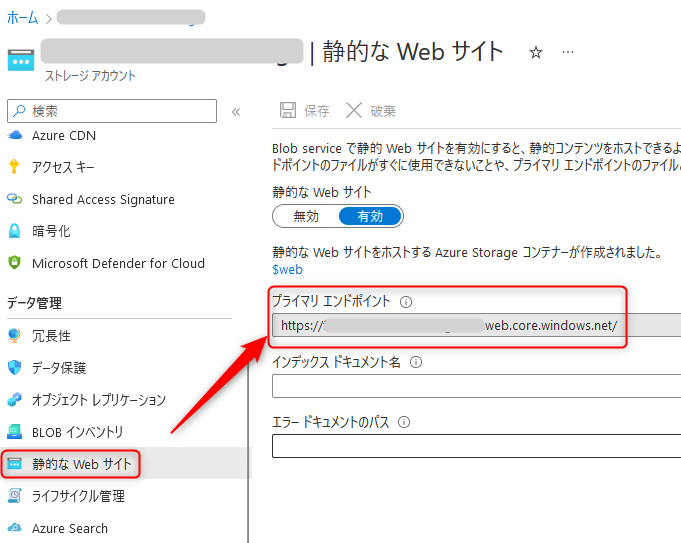
Task: Click the globe icon for 冗長性
Action: click(x=14, y=335)
